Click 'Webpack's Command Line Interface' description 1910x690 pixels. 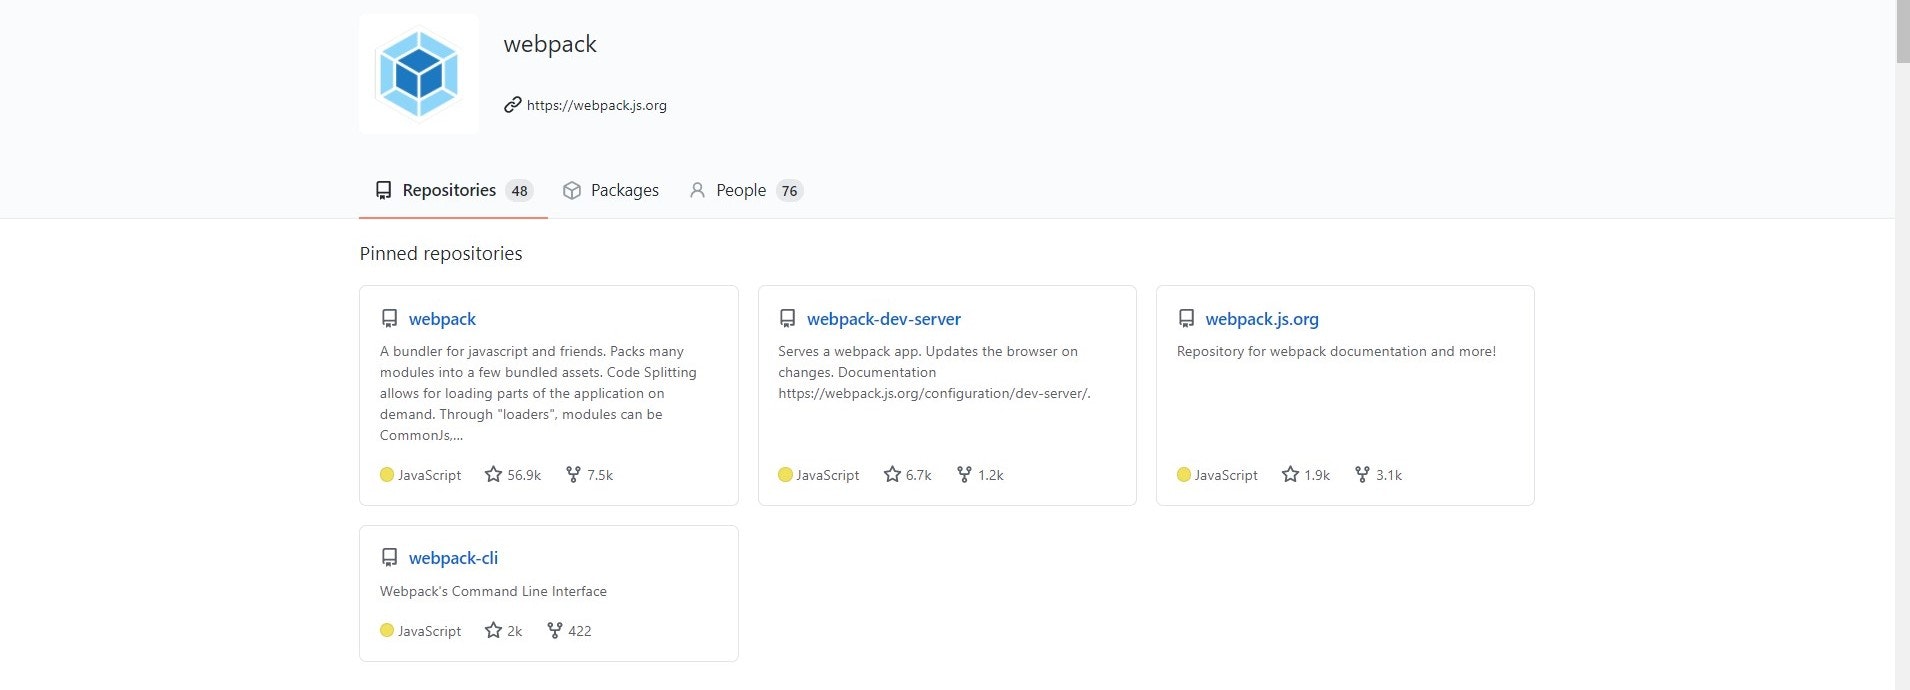(493, 591)
